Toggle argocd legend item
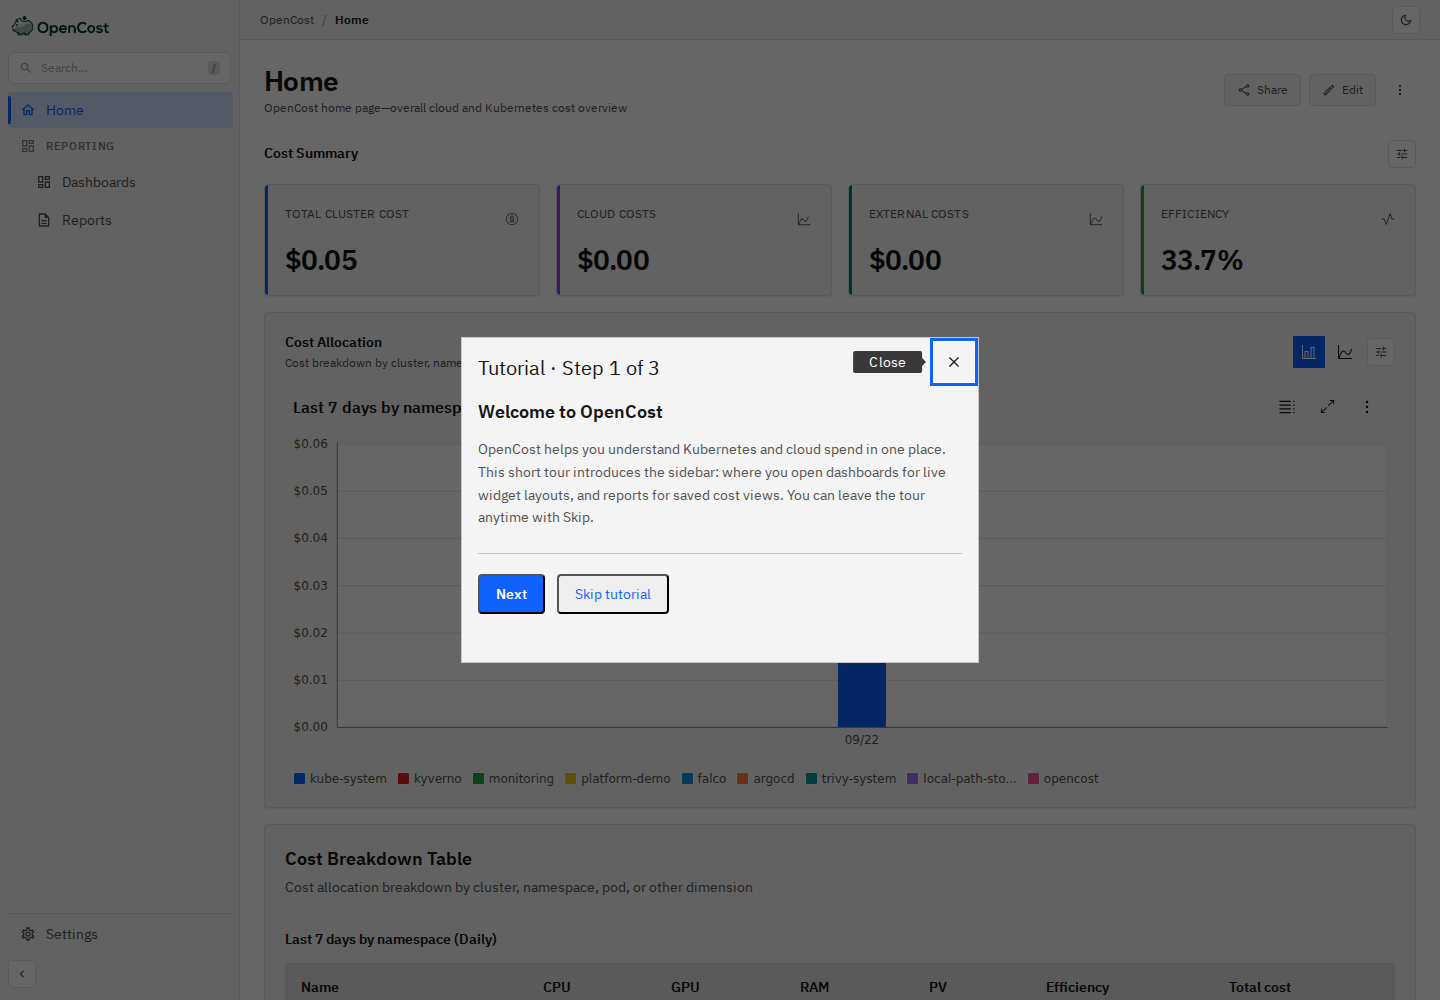This screenshot has width=1440, height=1000. tap(766, 779)
